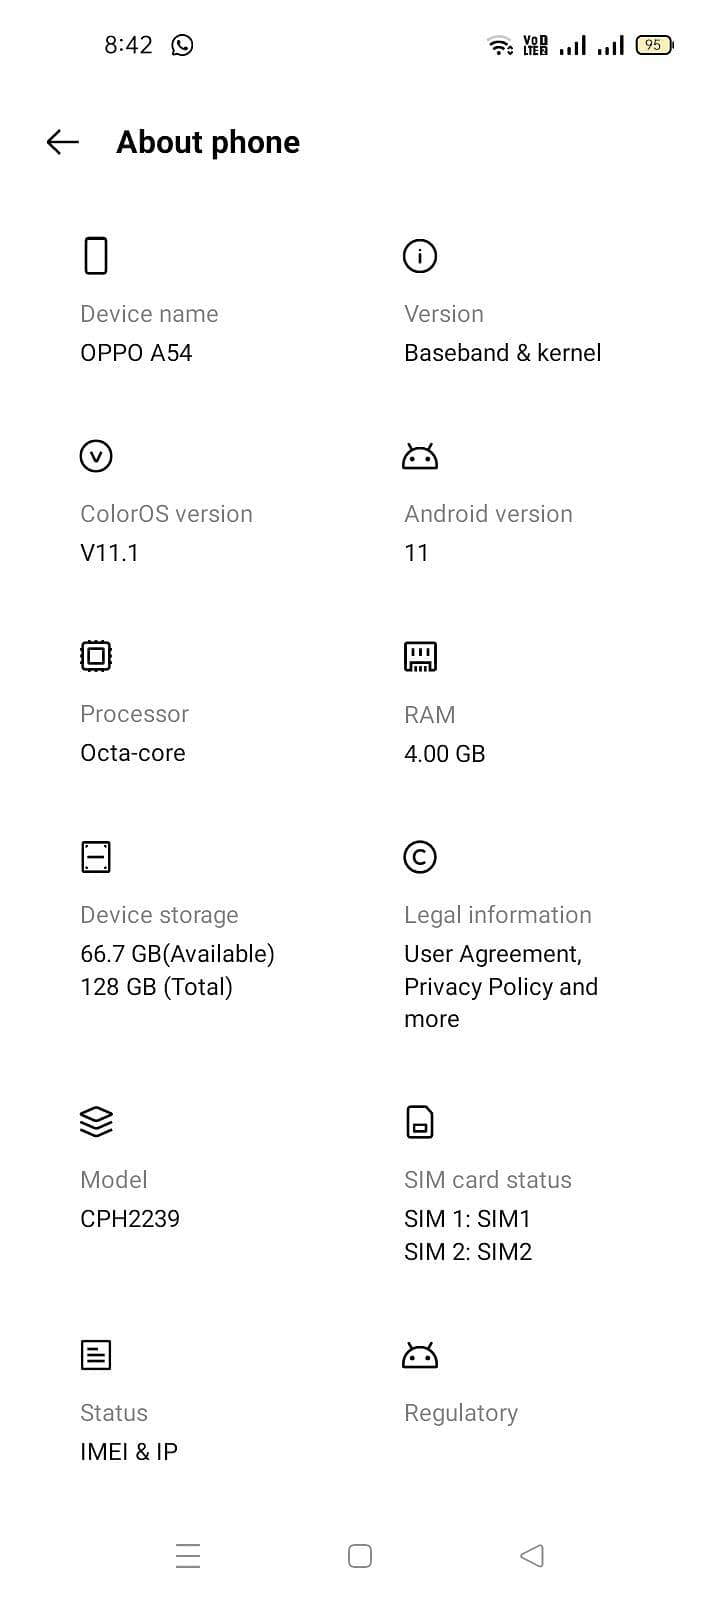Tap the Regulatory android icon
The image size is (720, 1600).
click(x=420, y=1355)
